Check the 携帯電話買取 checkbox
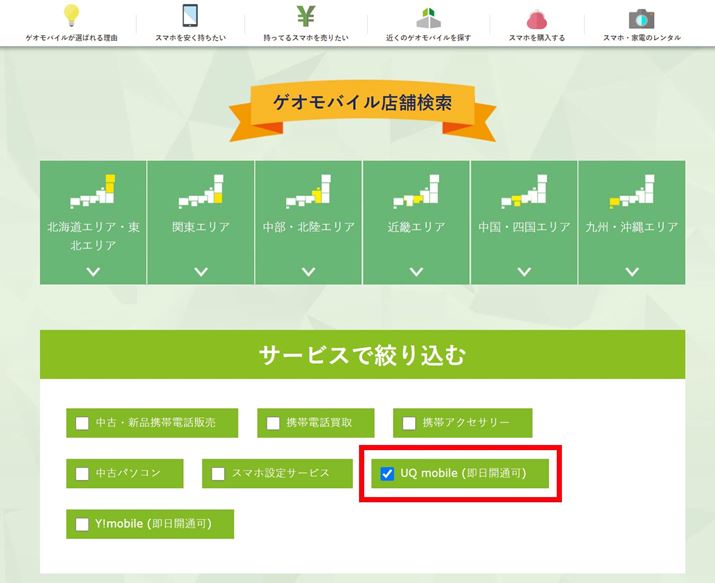Image resolution: width=715 pixels, height=583 pixels. [273, 423]
